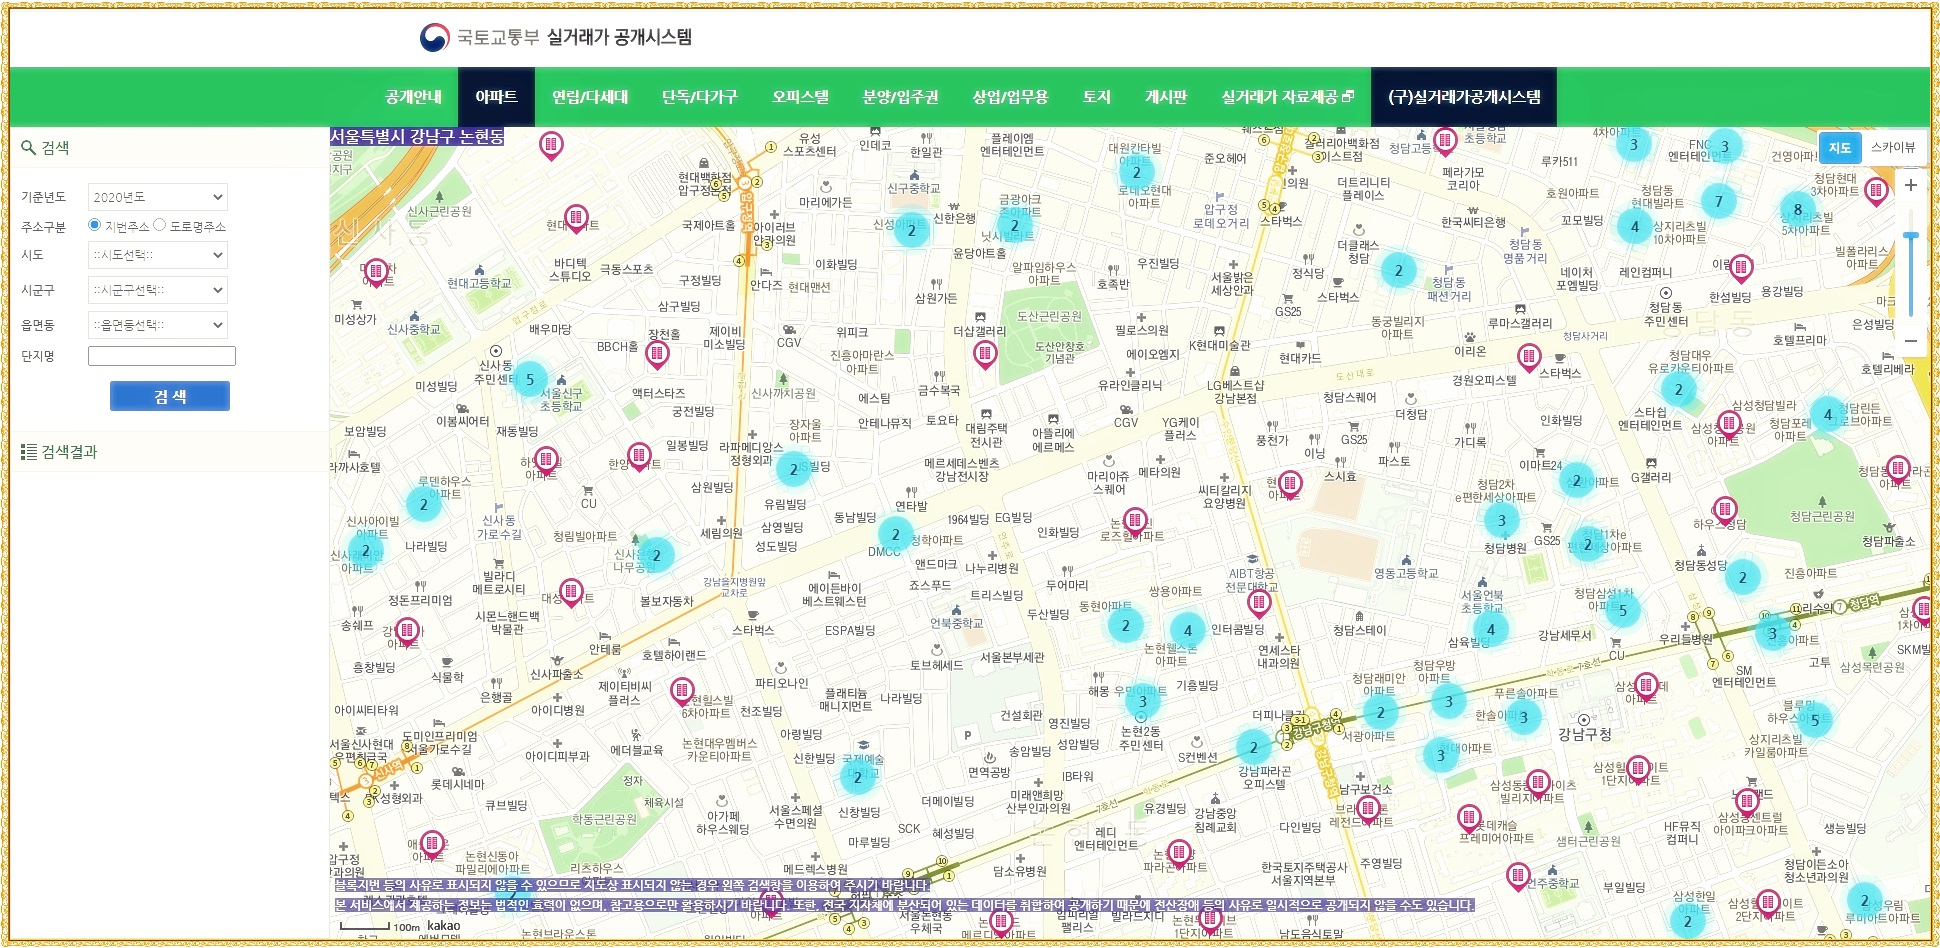Click the kakao logo on the map
1940x948 pixels.
[443, 926]
